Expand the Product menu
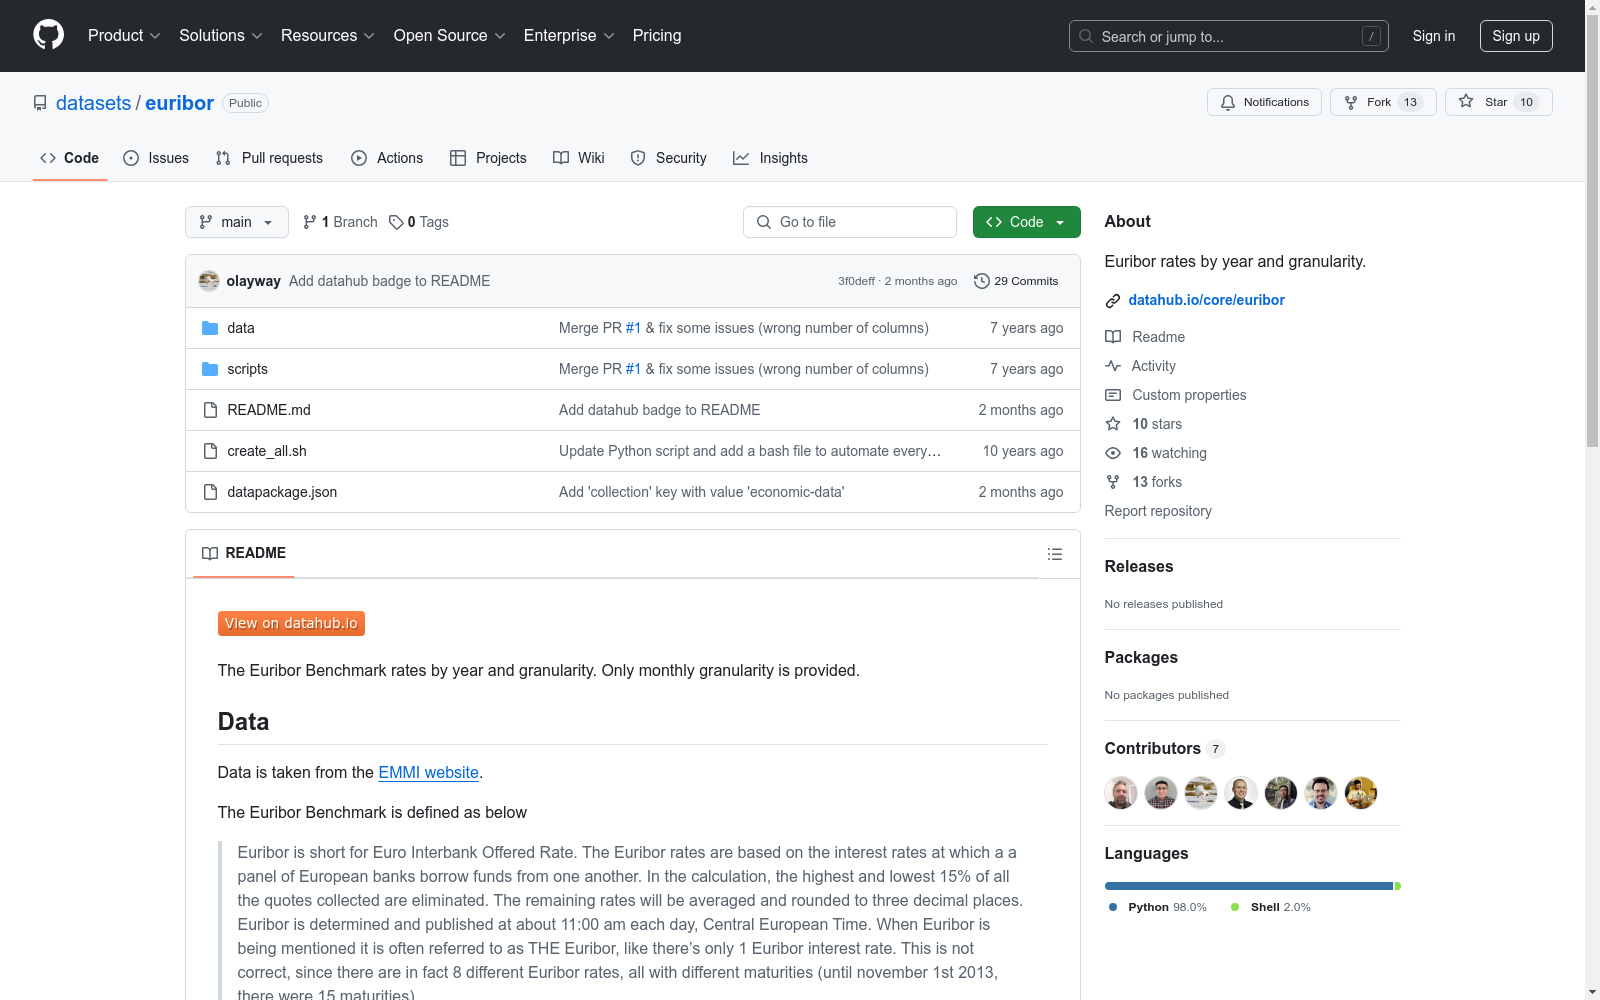 (x=124, y=36)
